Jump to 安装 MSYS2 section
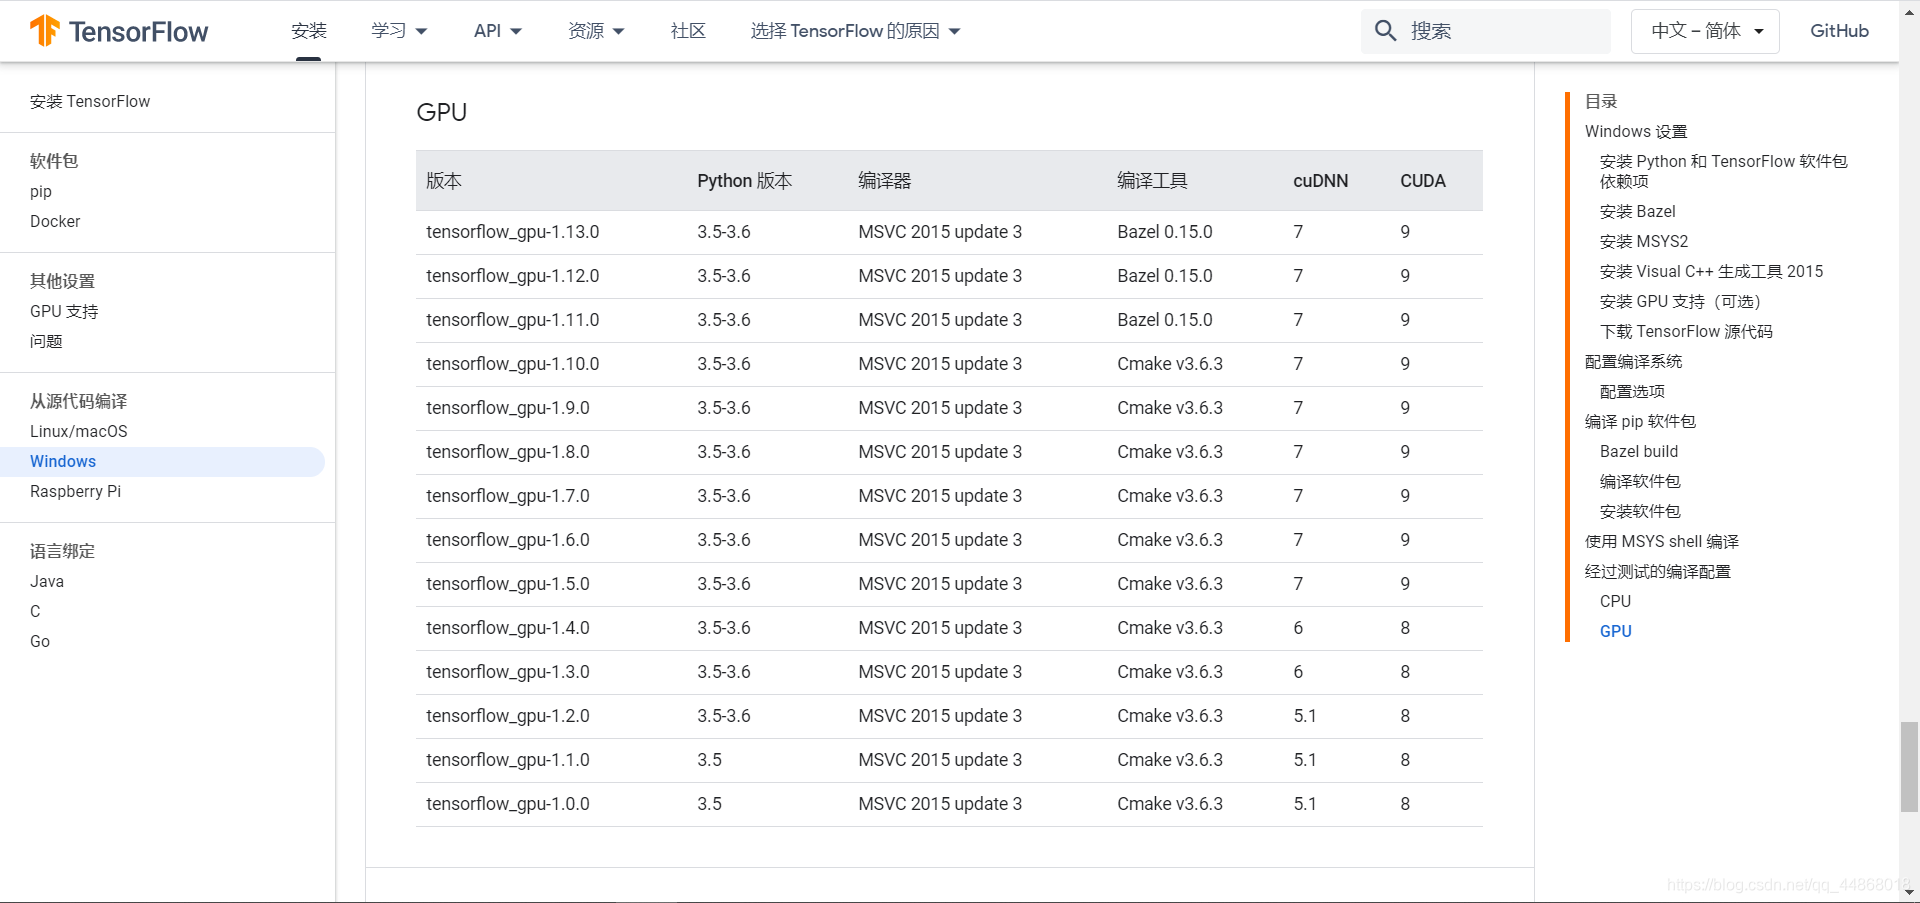 pos(1644,242)
